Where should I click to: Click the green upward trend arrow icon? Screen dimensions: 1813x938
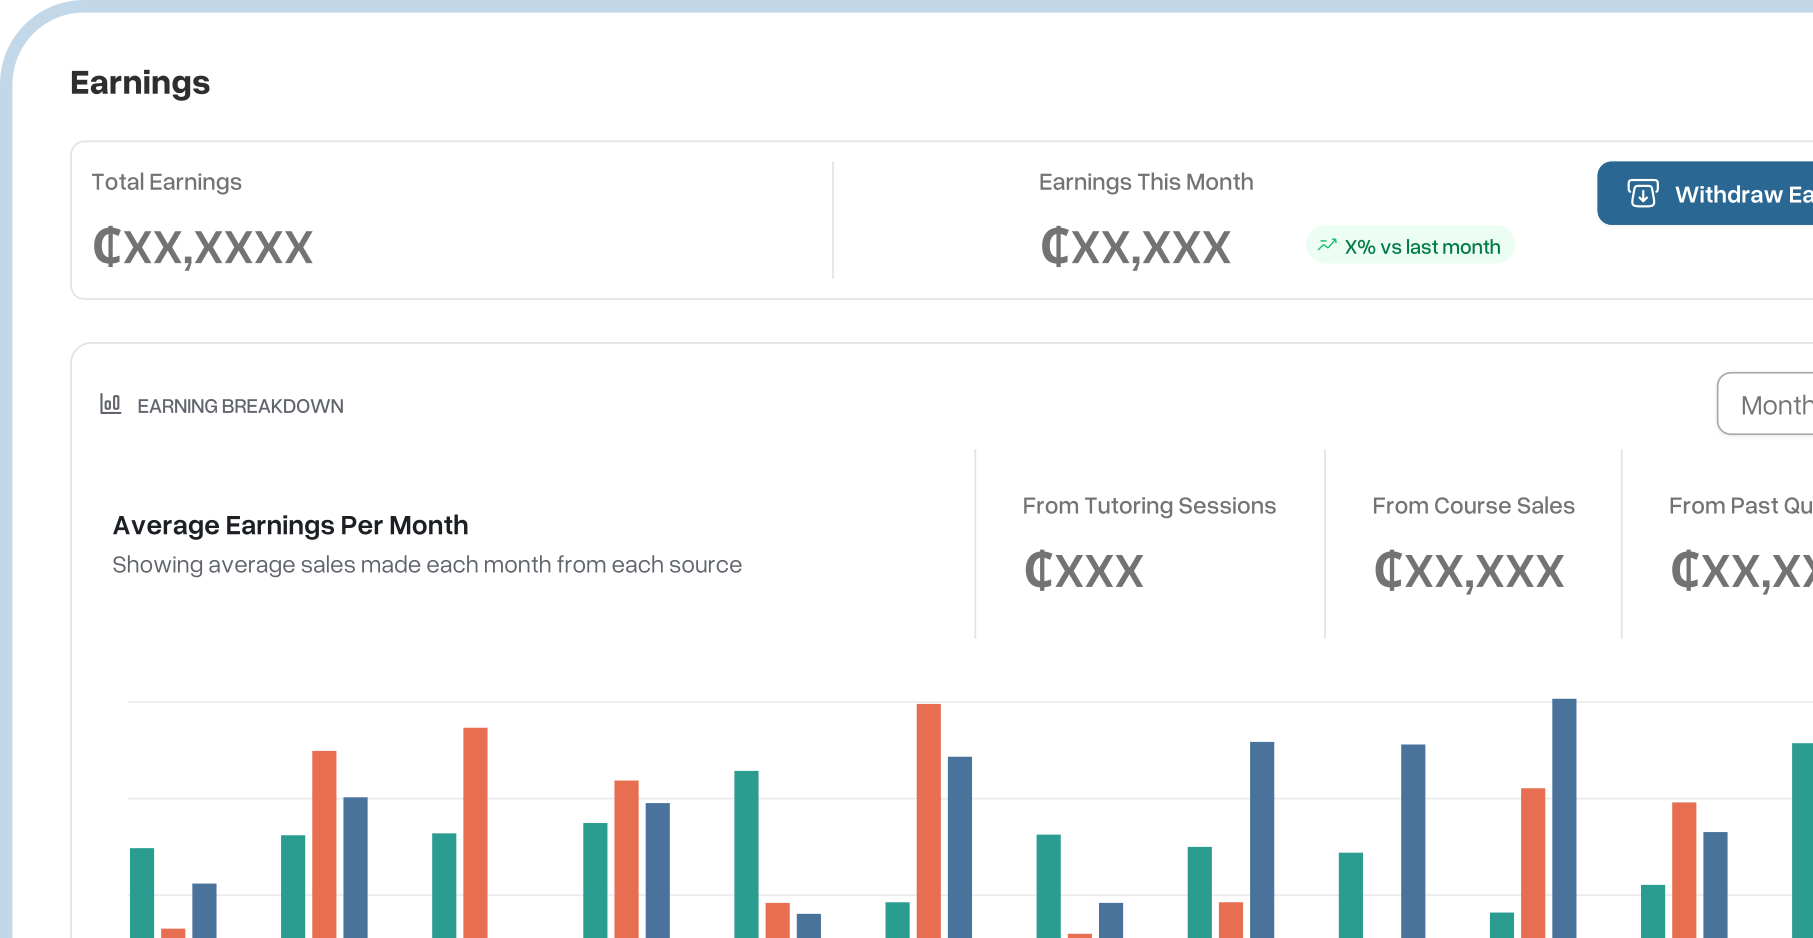click(1327, 245)
